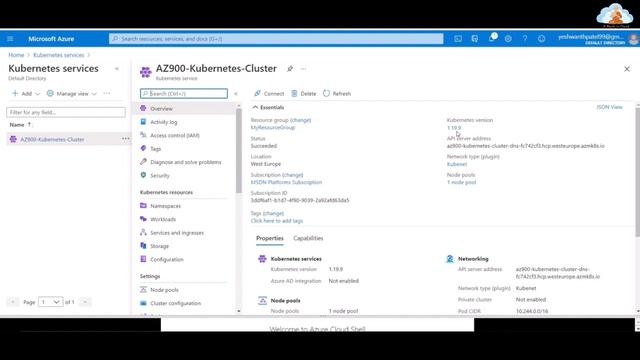Open Diagnose and solve problems
This screenshot has width=640, height=360.
187,162
